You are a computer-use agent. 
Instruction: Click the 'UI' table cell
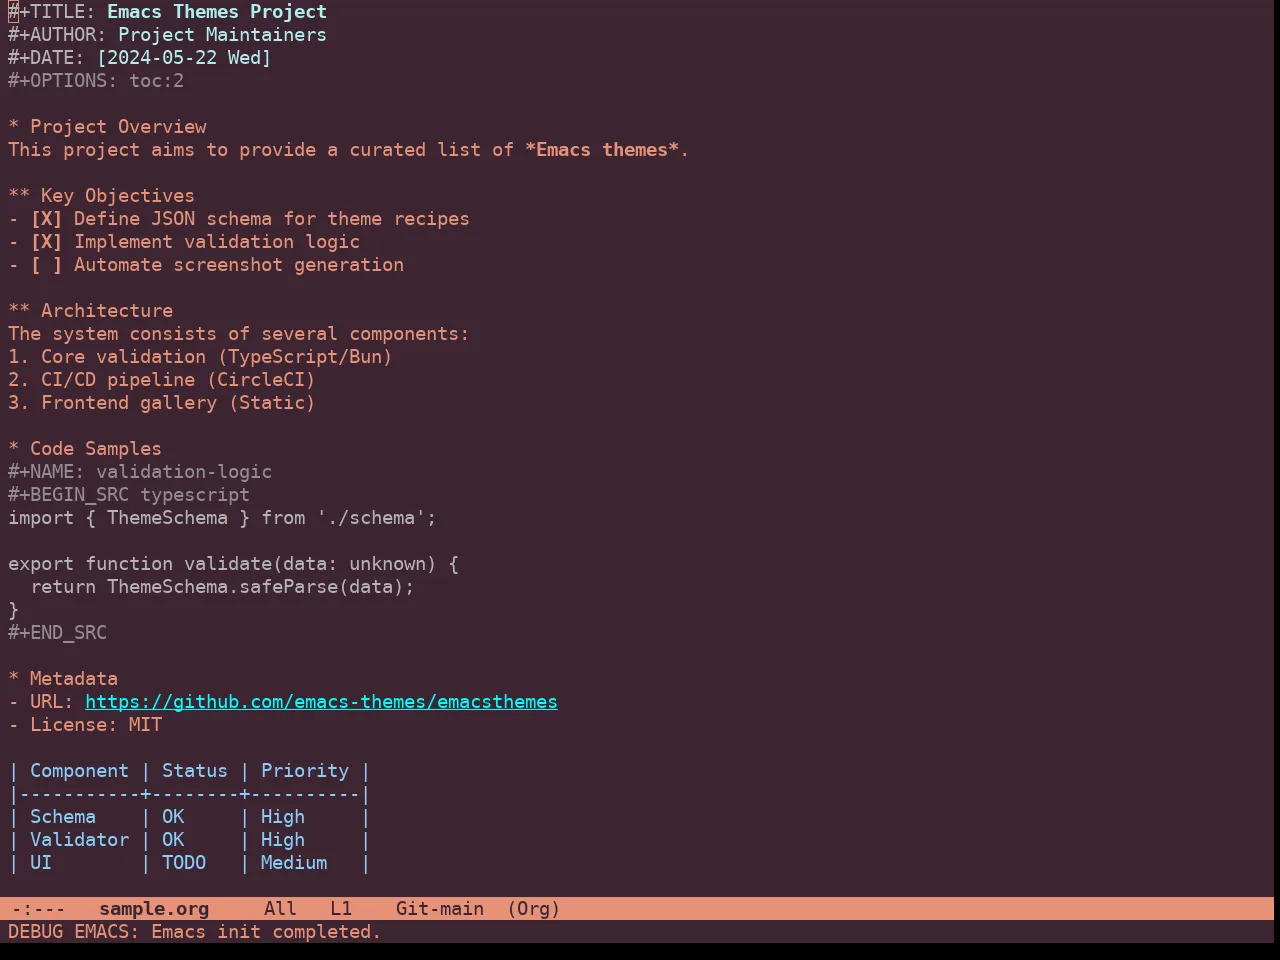click(41, 863)
